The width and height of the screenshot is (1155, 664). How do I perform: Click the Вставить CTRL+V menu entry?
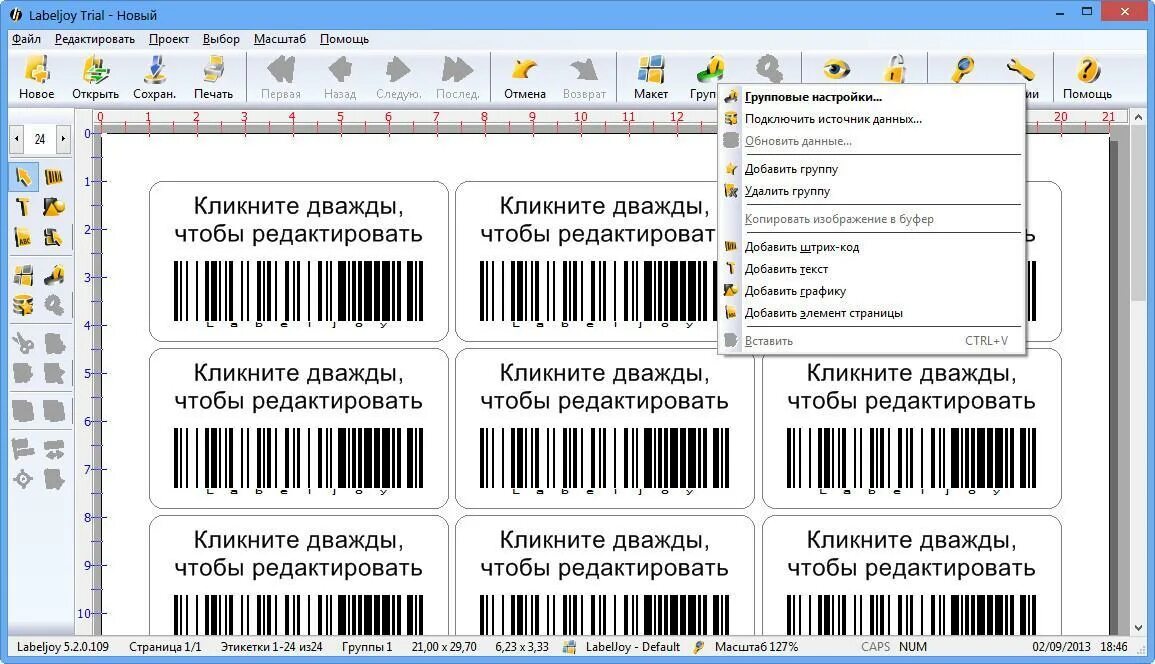click(872, 341)
